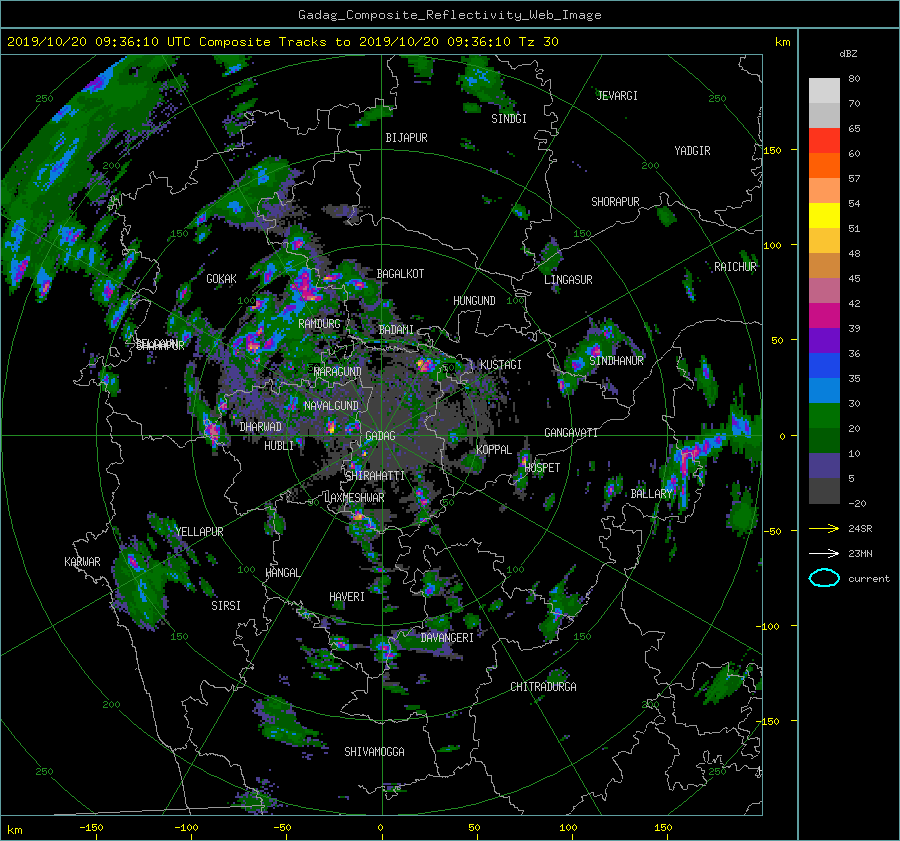Click the intense storm cell near Ramdurg
This screenshot has width=900, height=841.
[305, 289]
